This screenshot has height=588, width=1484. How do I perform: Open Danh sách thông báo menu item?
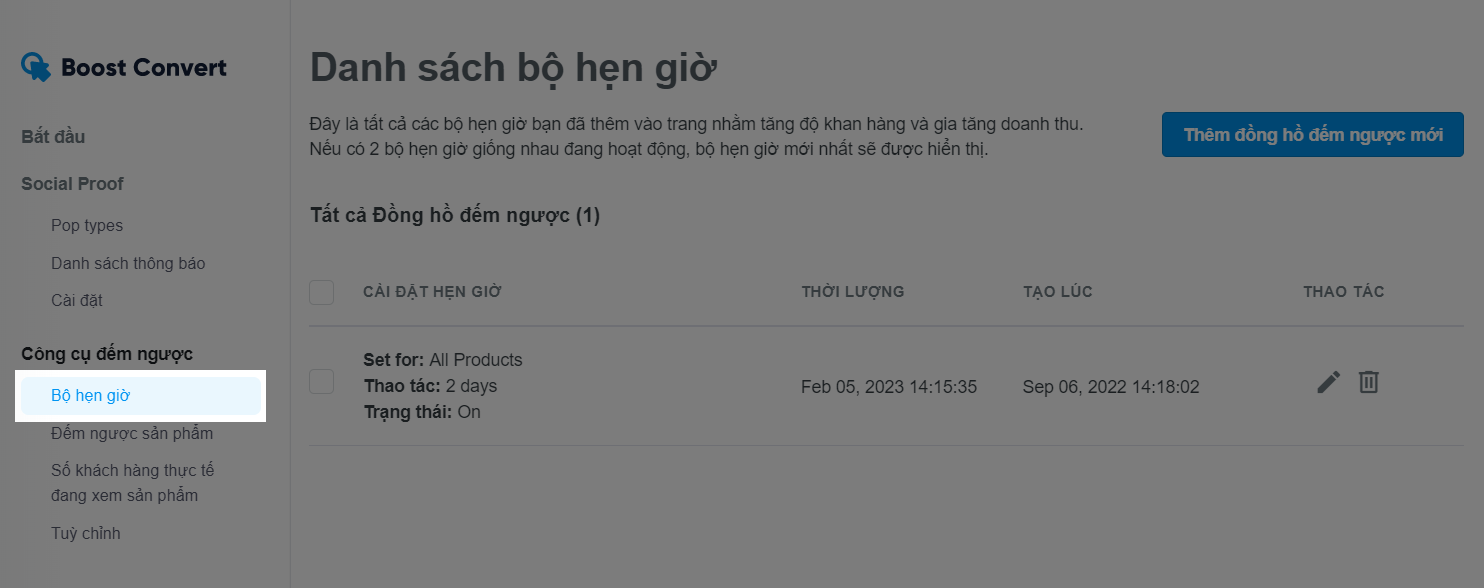[128, 263]
